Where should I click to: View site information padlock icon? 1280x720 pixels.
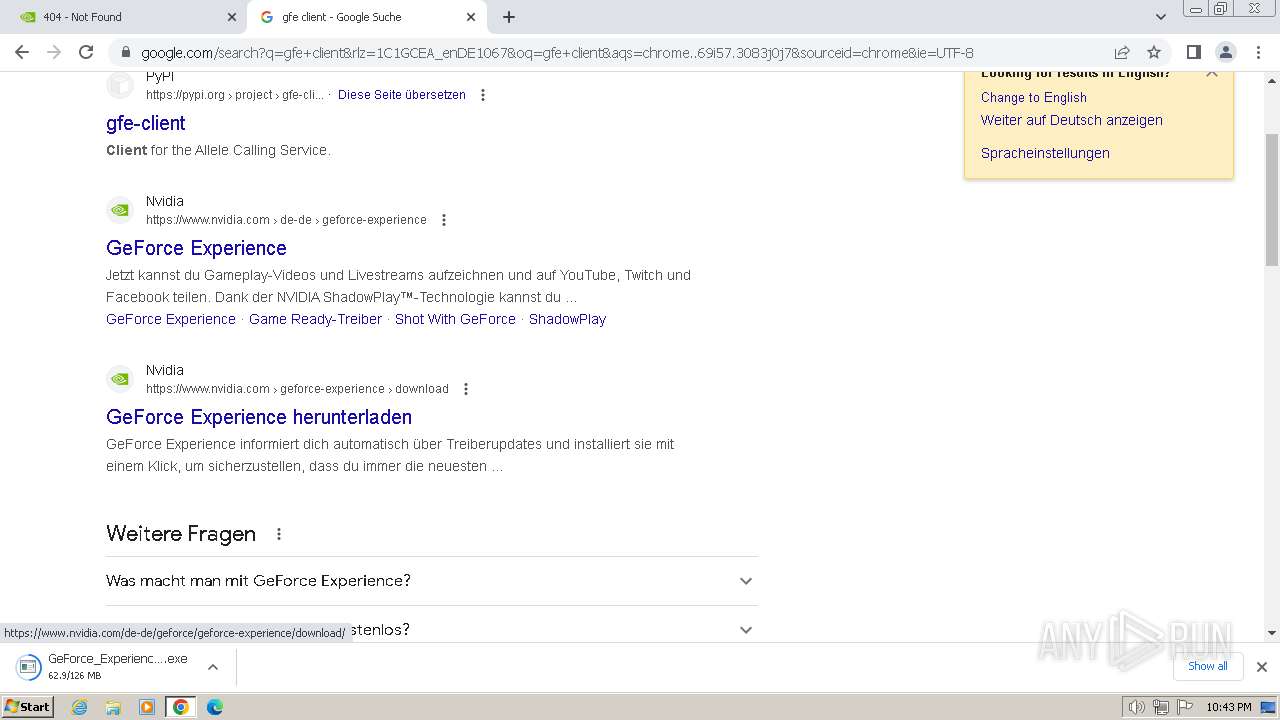(x=125, y=53)
